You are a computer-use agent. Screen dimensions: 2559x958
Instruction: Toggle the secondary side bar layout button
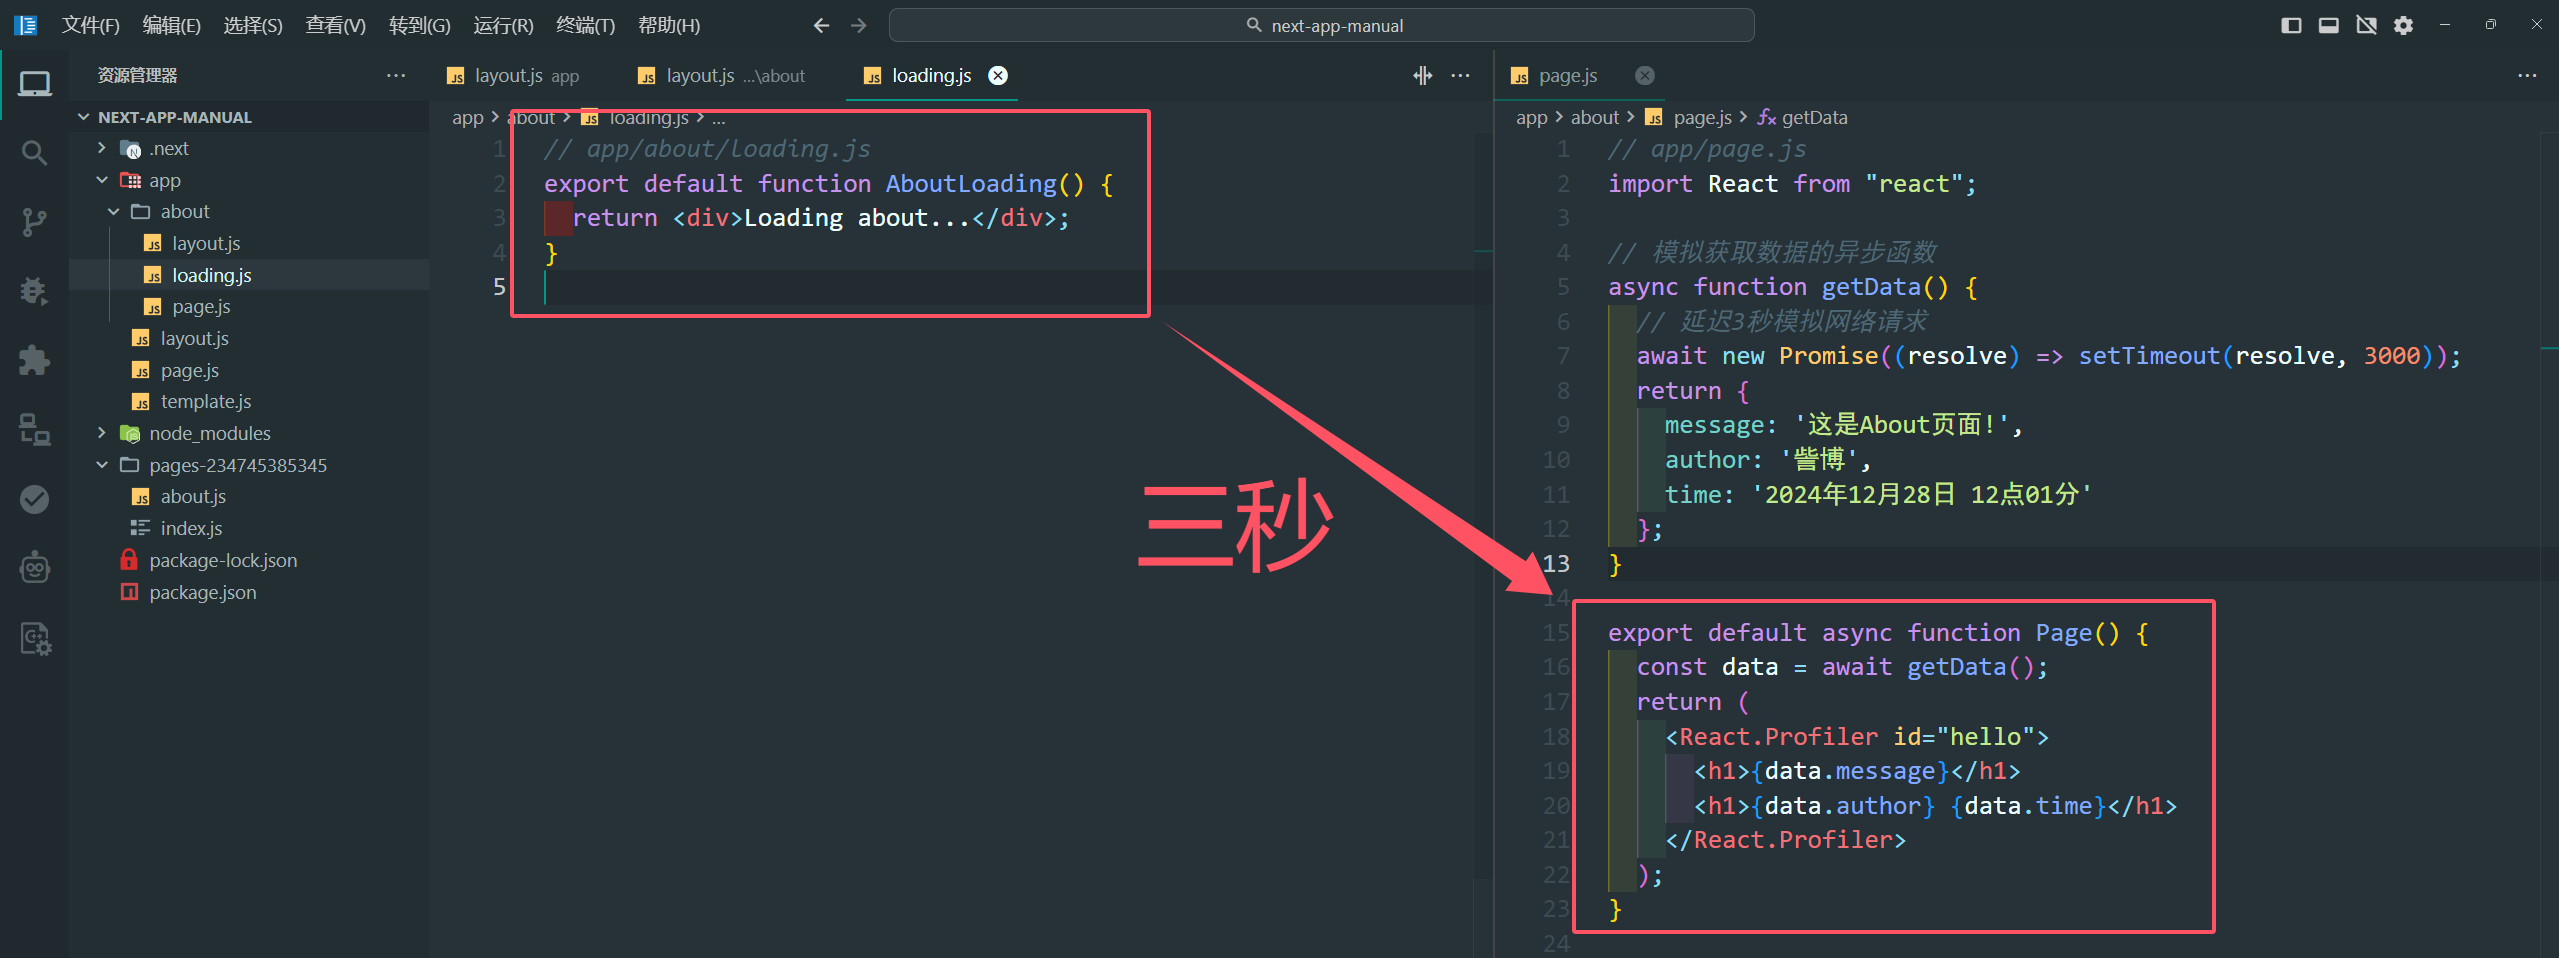coord(2366,25)
